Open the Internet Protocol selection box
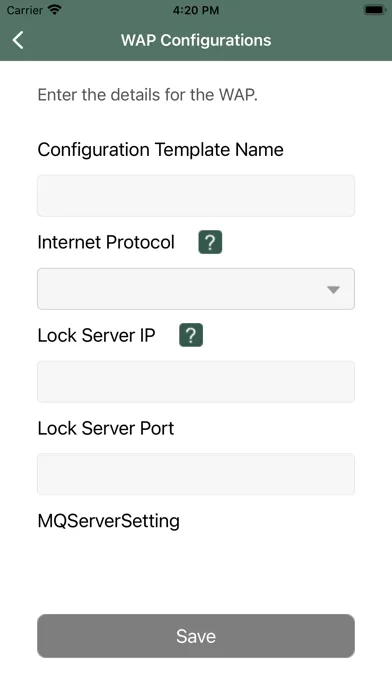Image resolution: width=392 pixels, height=696 pixels. (x=196, y=289)
